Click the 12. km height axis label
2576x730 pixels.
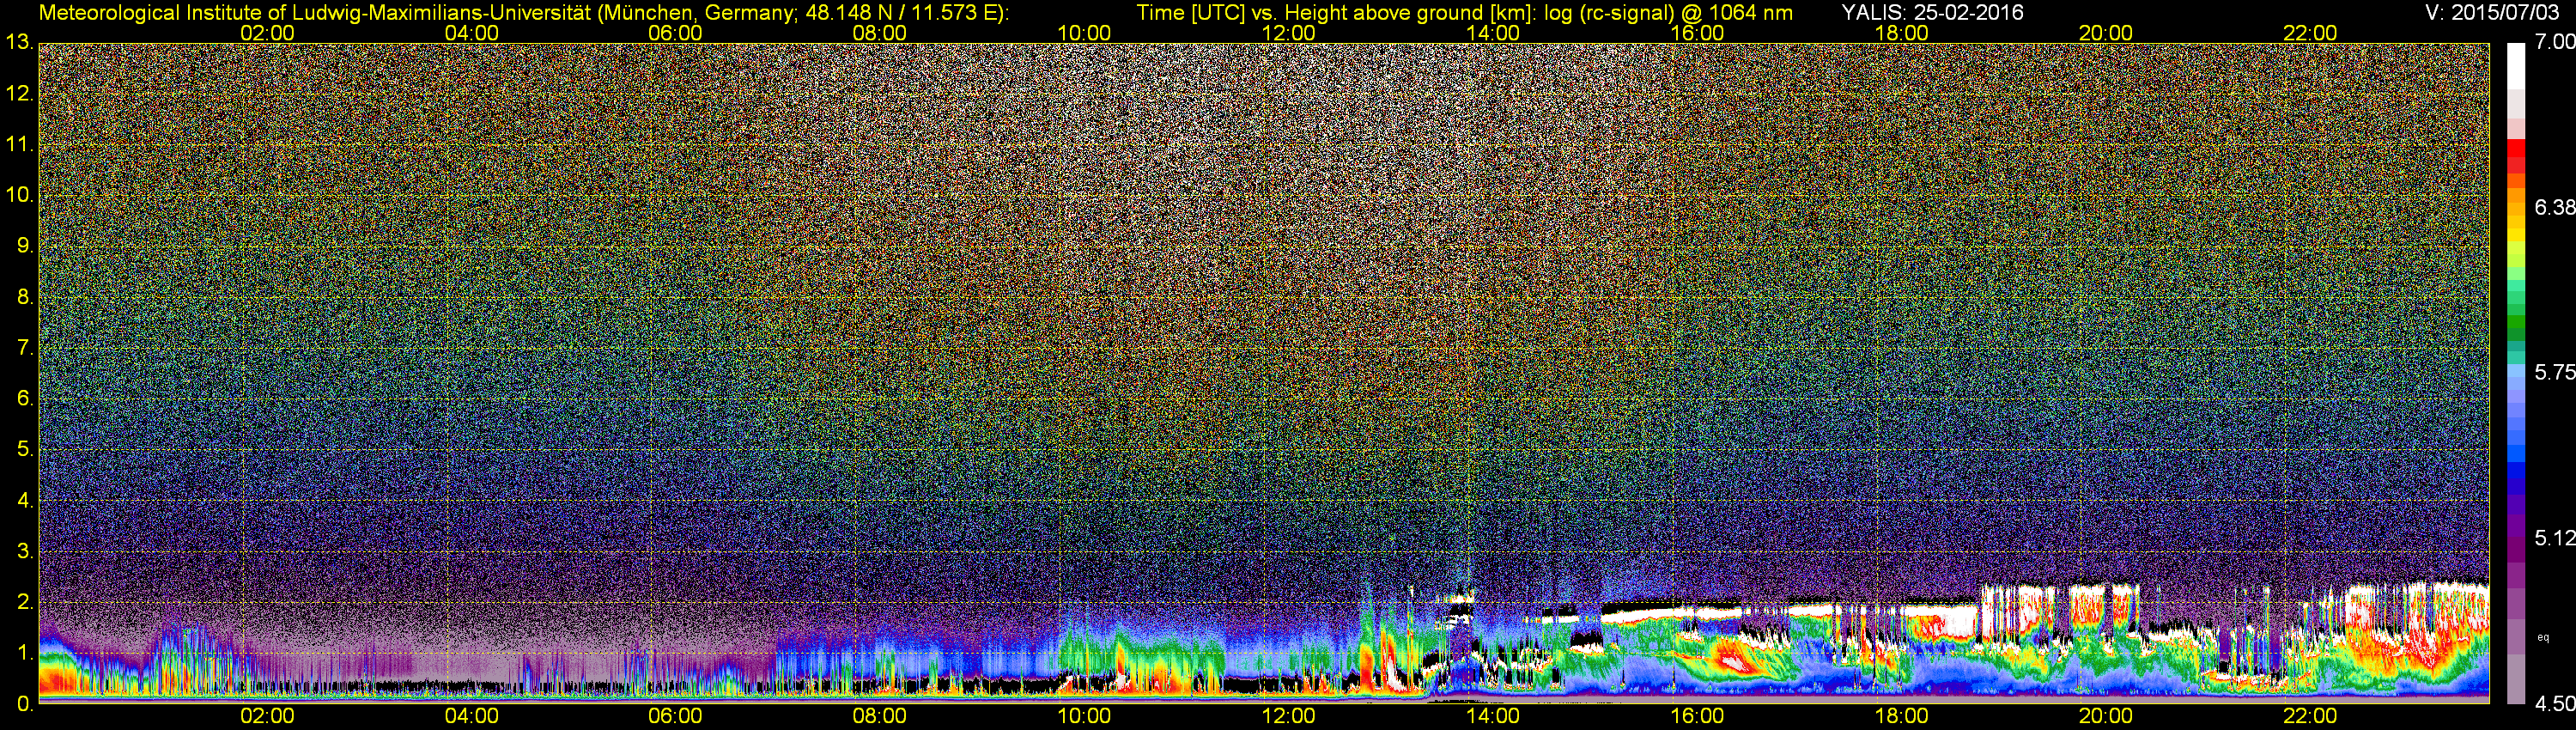pyautogui.click(x=19, y=94)
